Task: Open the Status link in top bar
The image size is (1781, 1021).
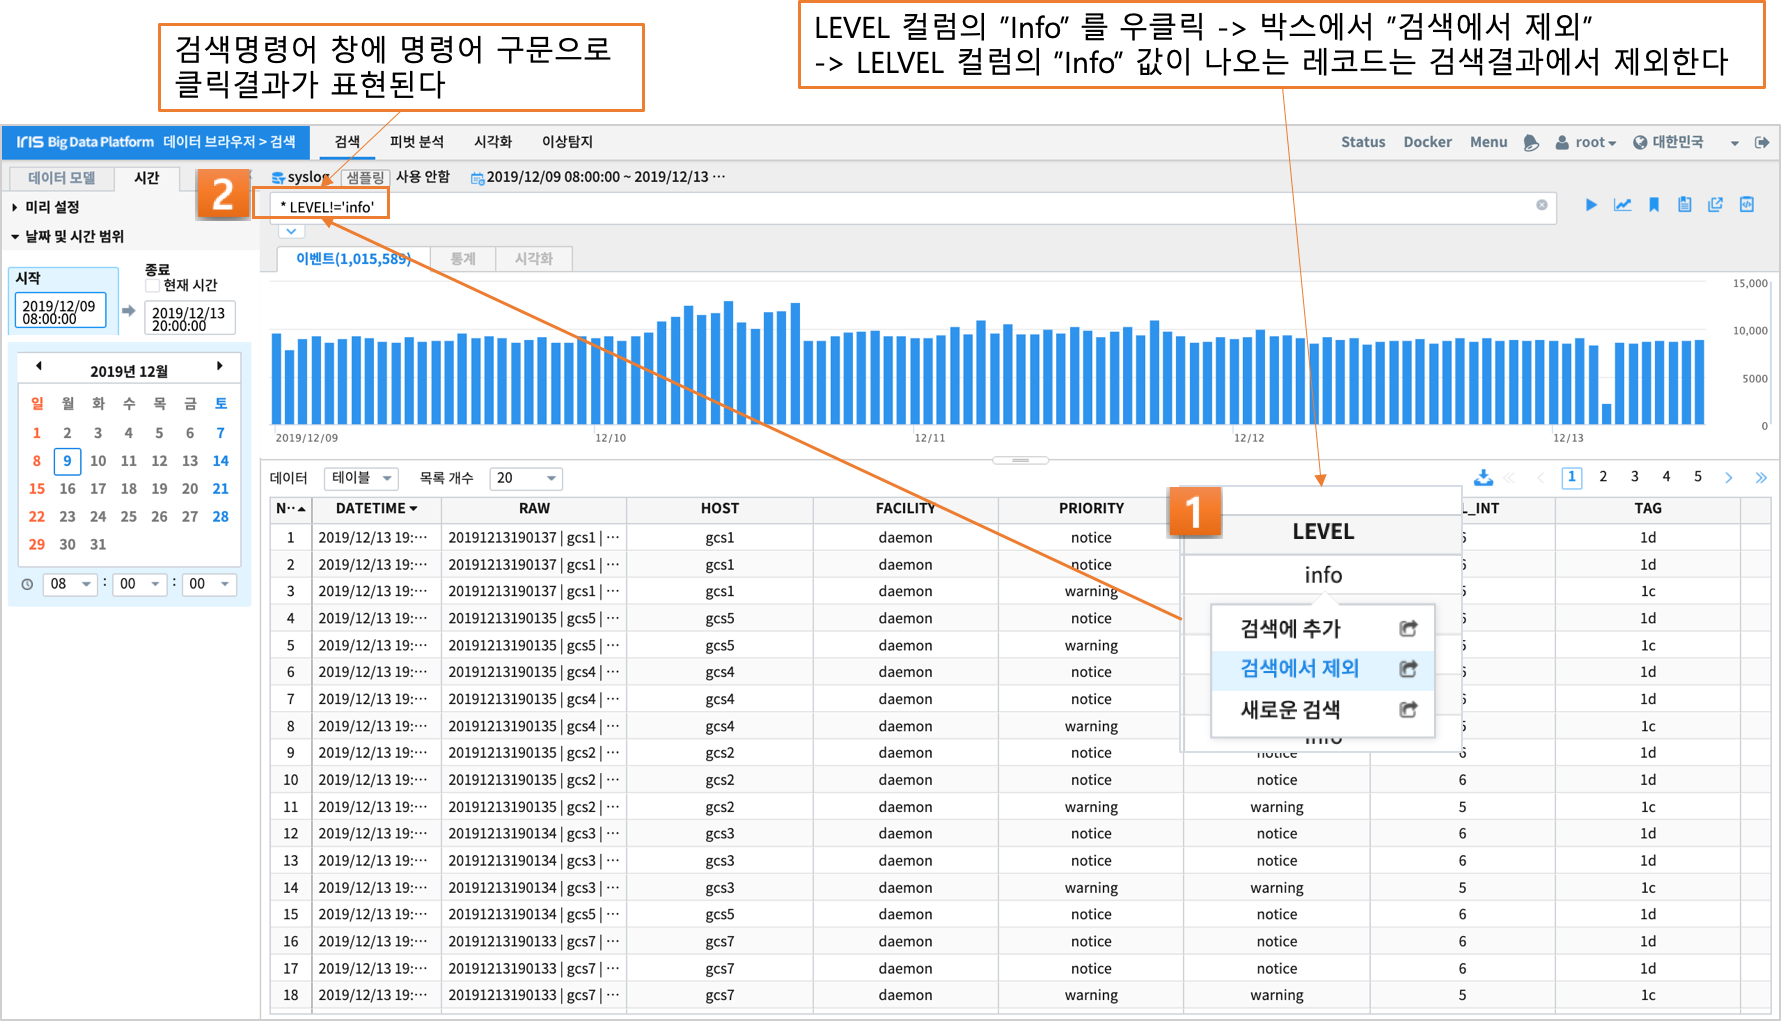Action: point(1363,142)
